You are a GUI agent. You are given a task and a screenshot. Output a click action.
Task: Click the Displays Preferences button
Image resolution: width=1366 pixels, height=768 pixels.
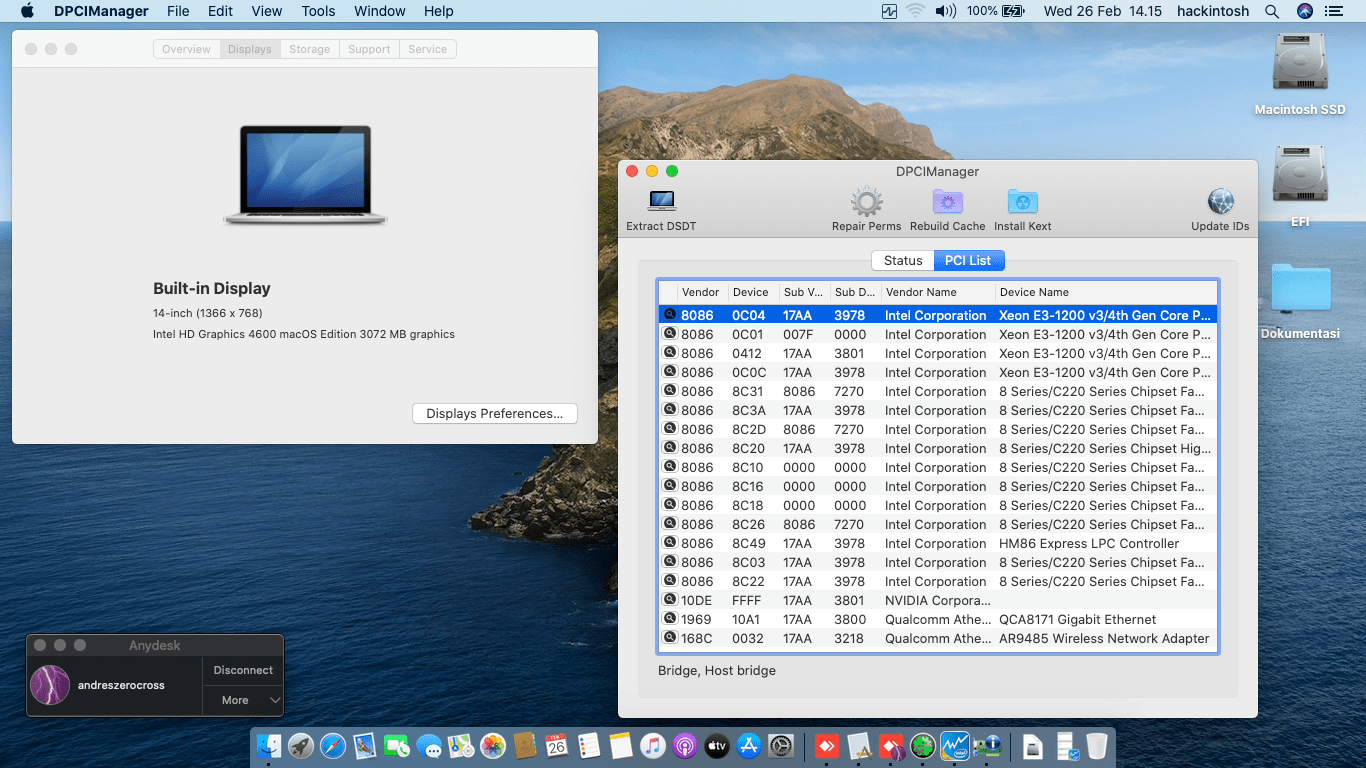click(x=495, y=413)
